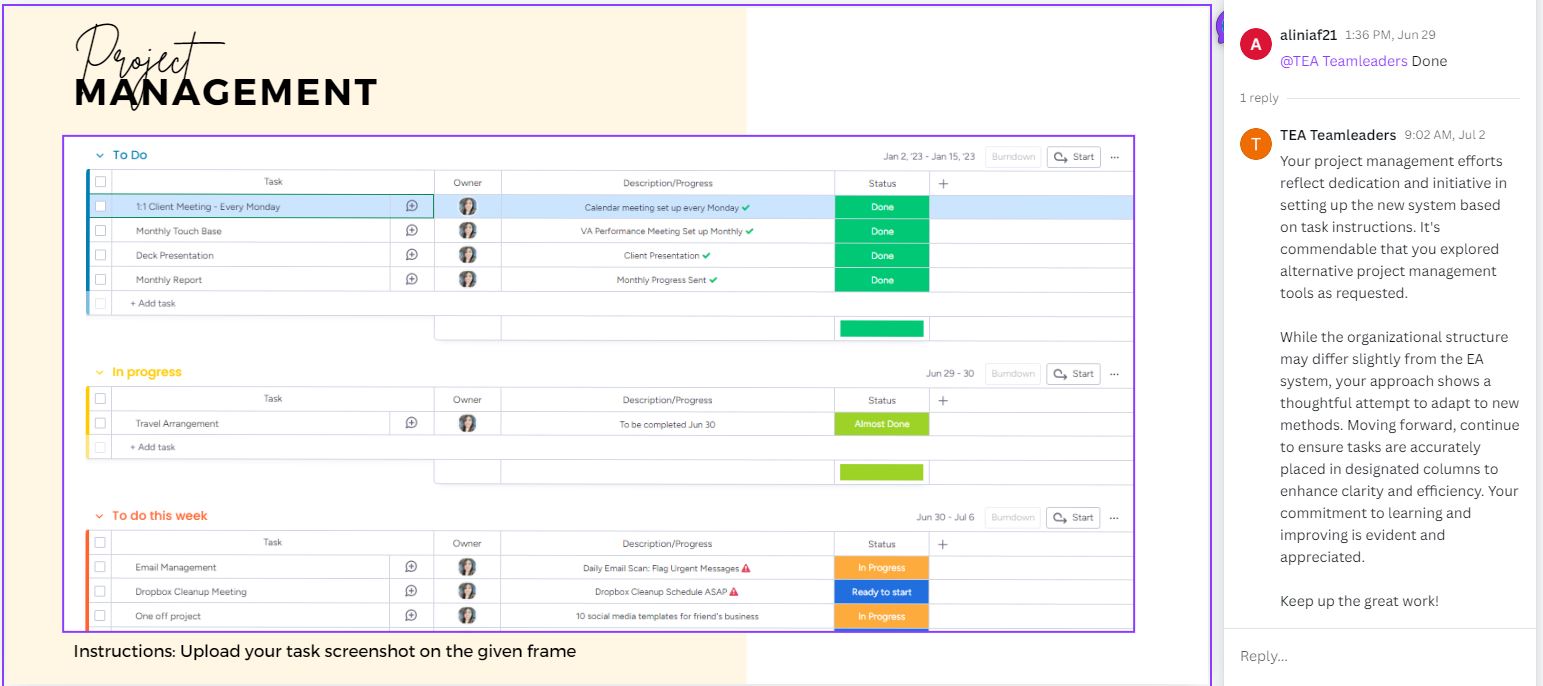This screenshot has height=686, width=1543.
Task: Click @TEA Teamleaders mention link
Action: (x=1343, y=61)
